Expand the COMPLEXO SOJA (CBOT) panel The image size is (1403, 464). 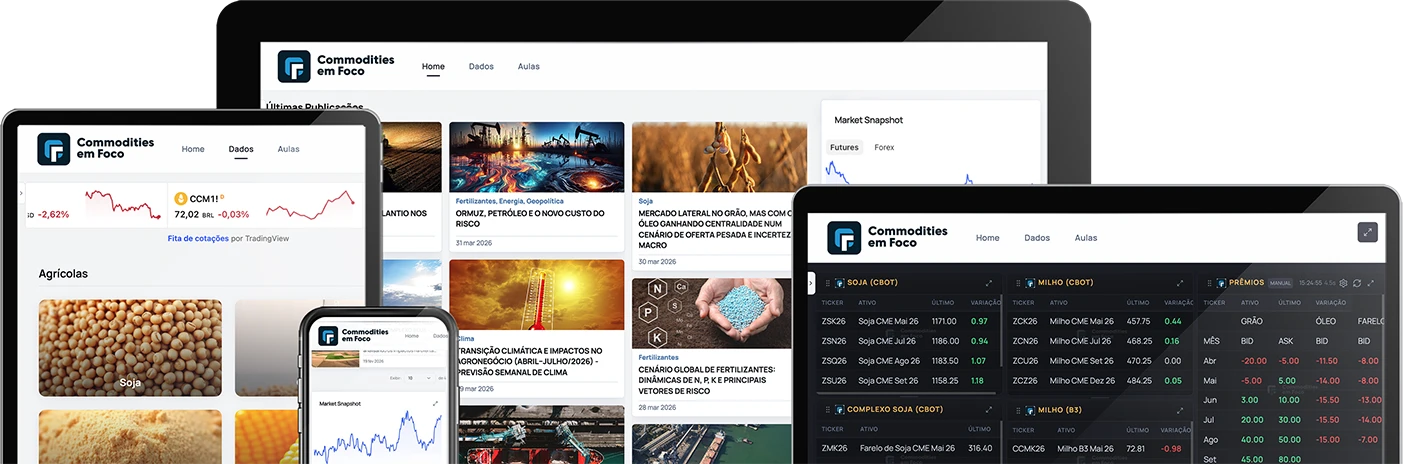(989, 410)
